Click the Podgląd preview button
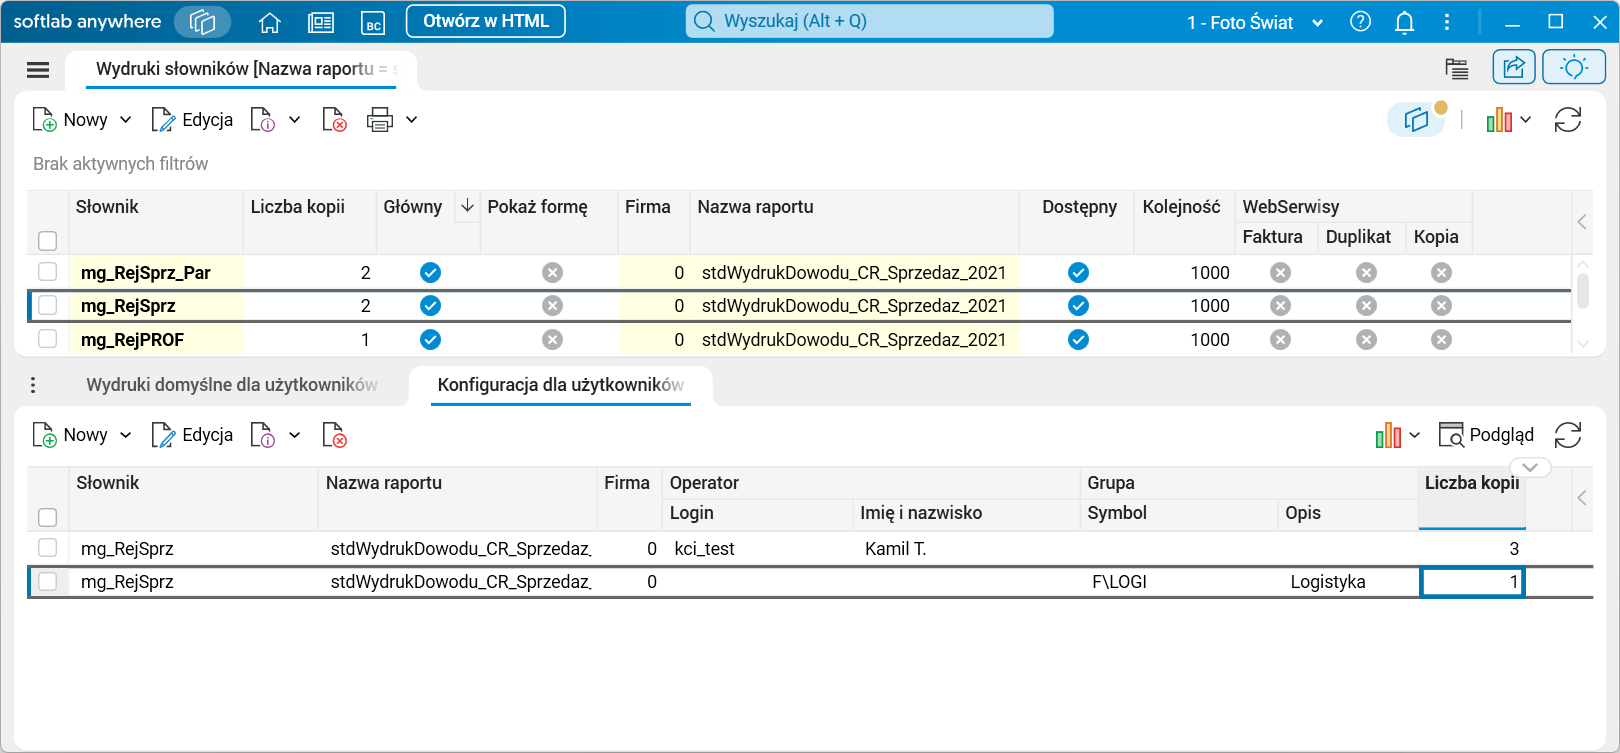 point(1486,435)
